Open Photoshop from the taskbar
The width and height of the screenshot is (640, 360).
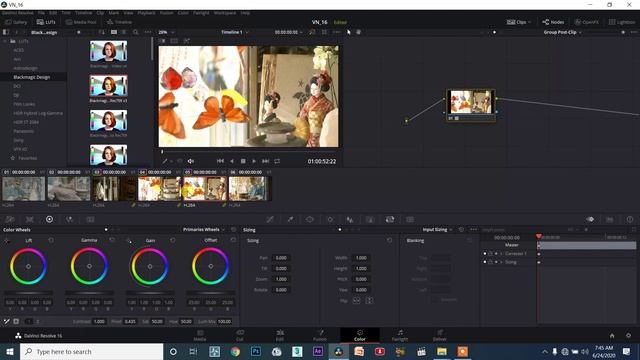coord(256,351)
